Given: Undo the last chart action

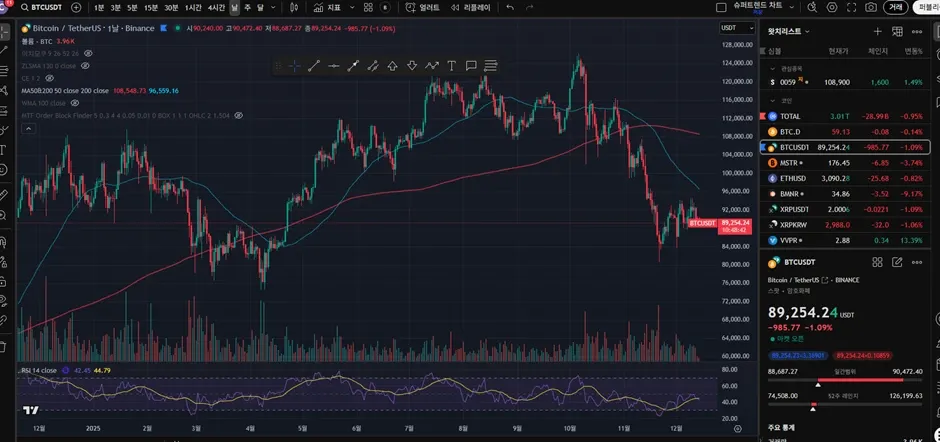Looking at the screenshot, I should point(510,7).
